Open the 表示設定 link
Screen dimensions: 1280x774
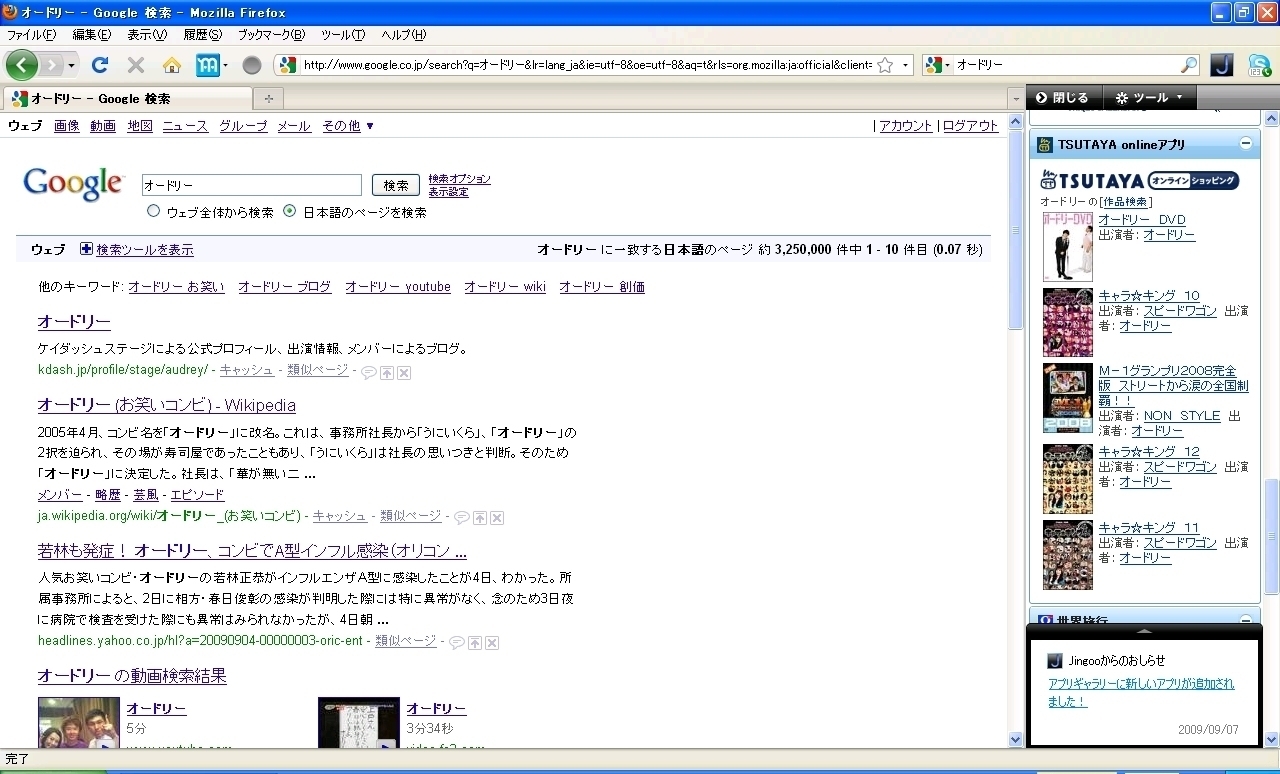[448, 192]
